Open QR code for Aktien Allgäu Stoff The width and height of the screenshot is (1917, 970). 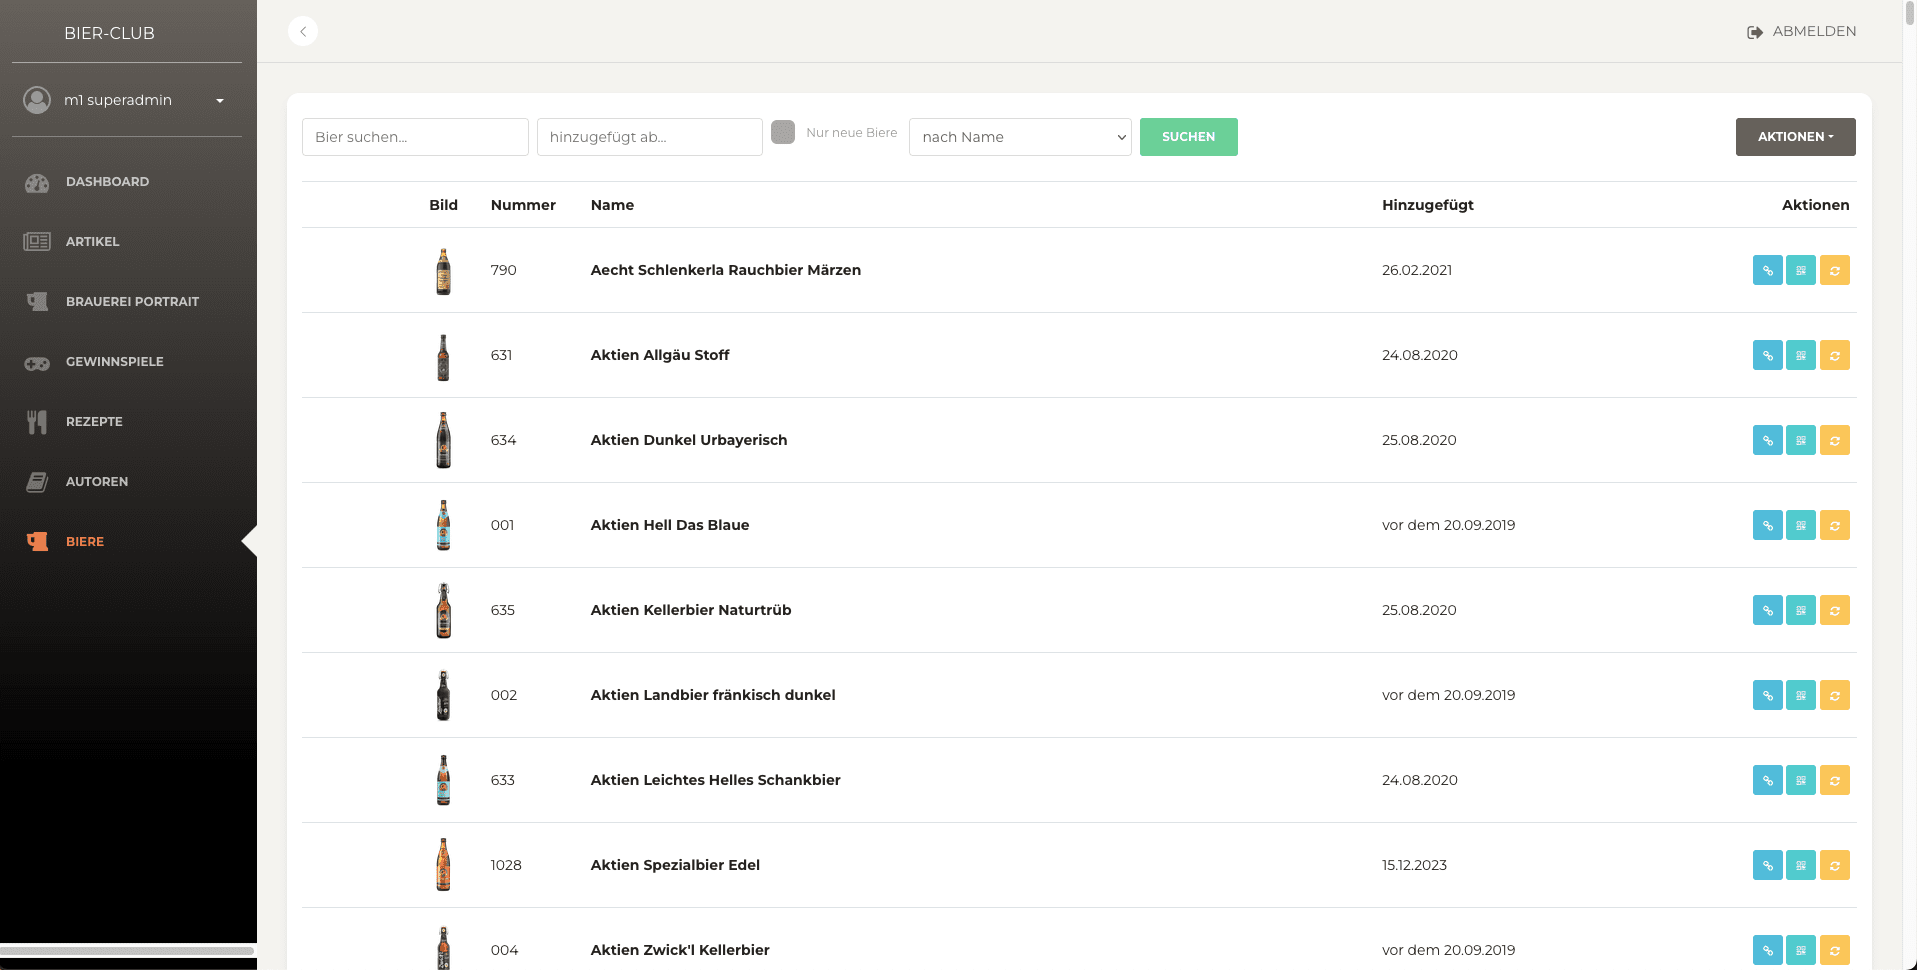(x=1800, y=355)
